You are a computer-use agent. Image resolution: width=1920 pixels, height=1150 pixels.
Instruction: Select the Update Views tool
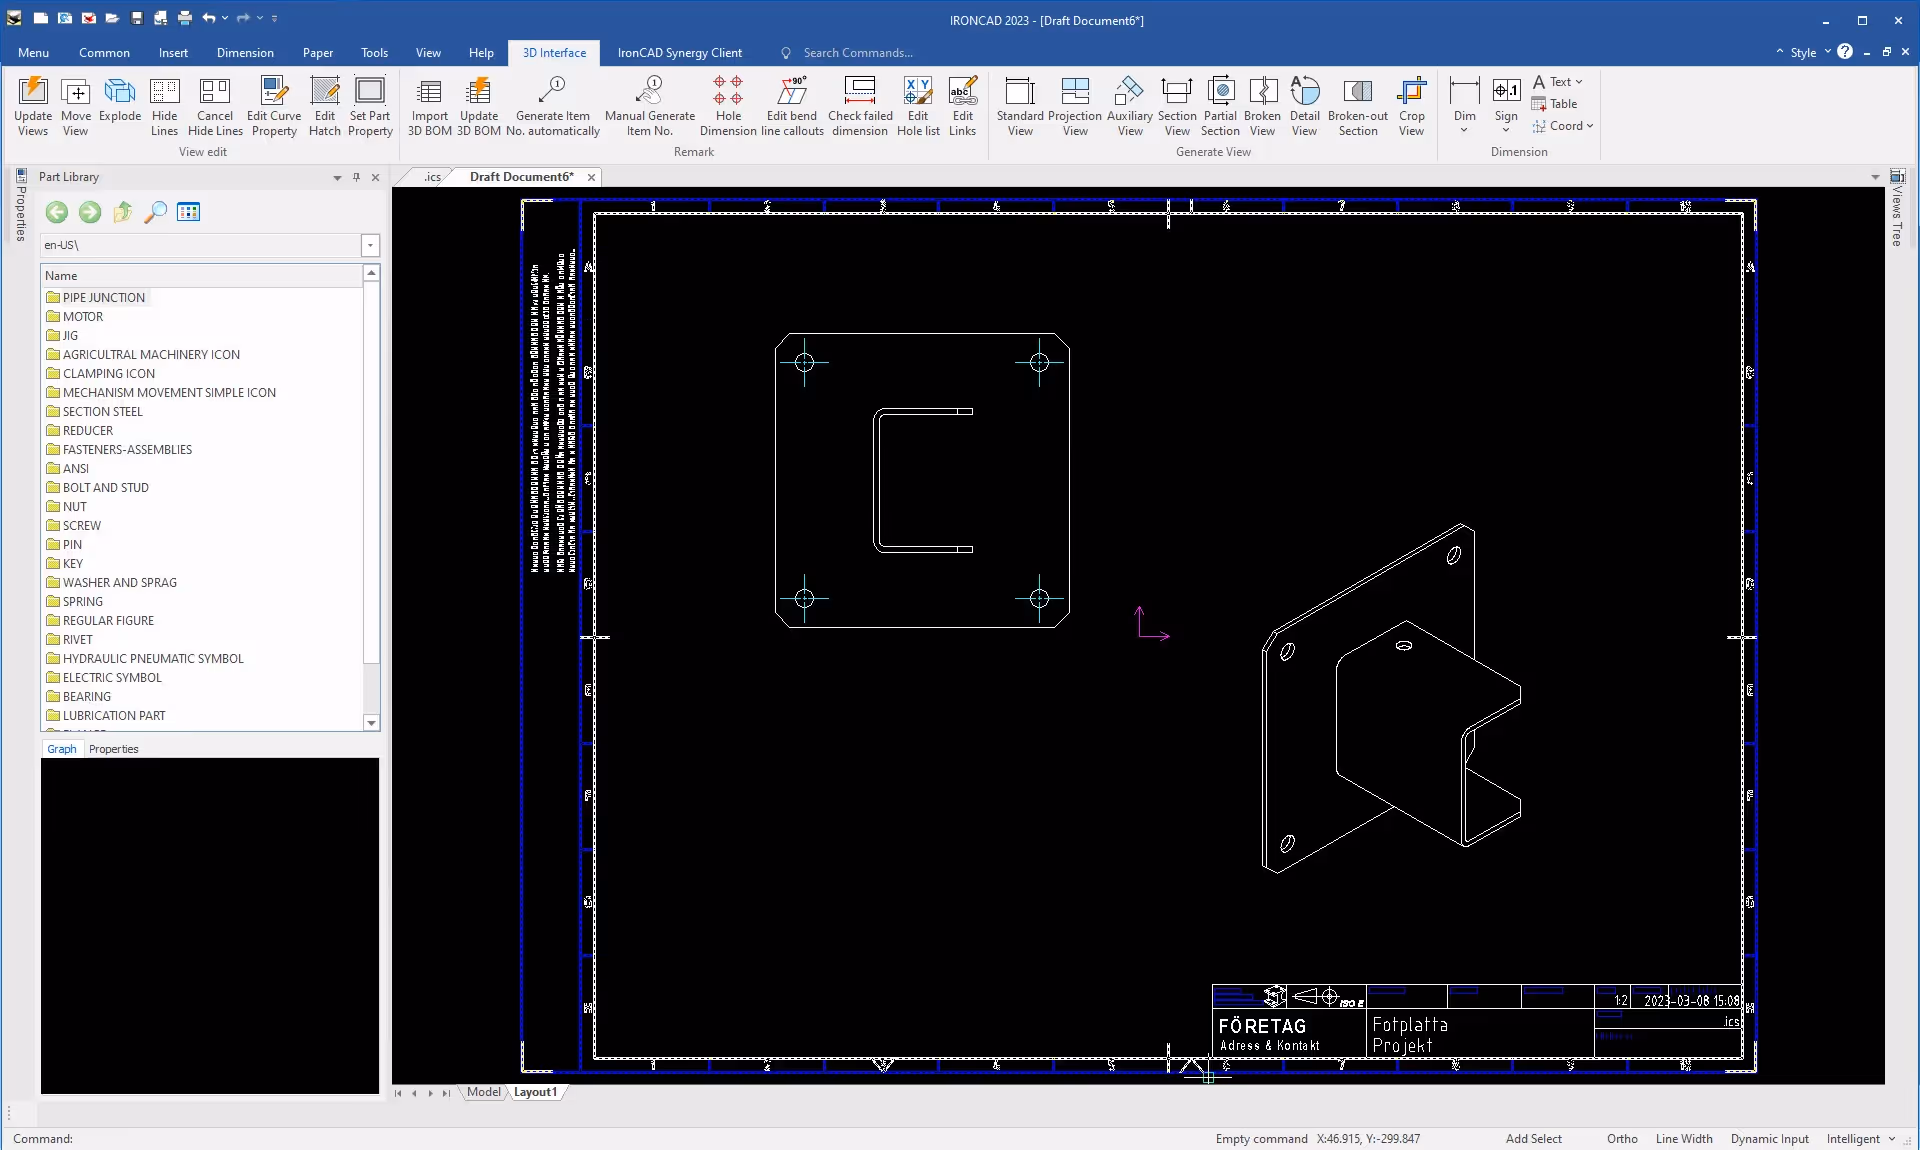(x=32, y=105)
